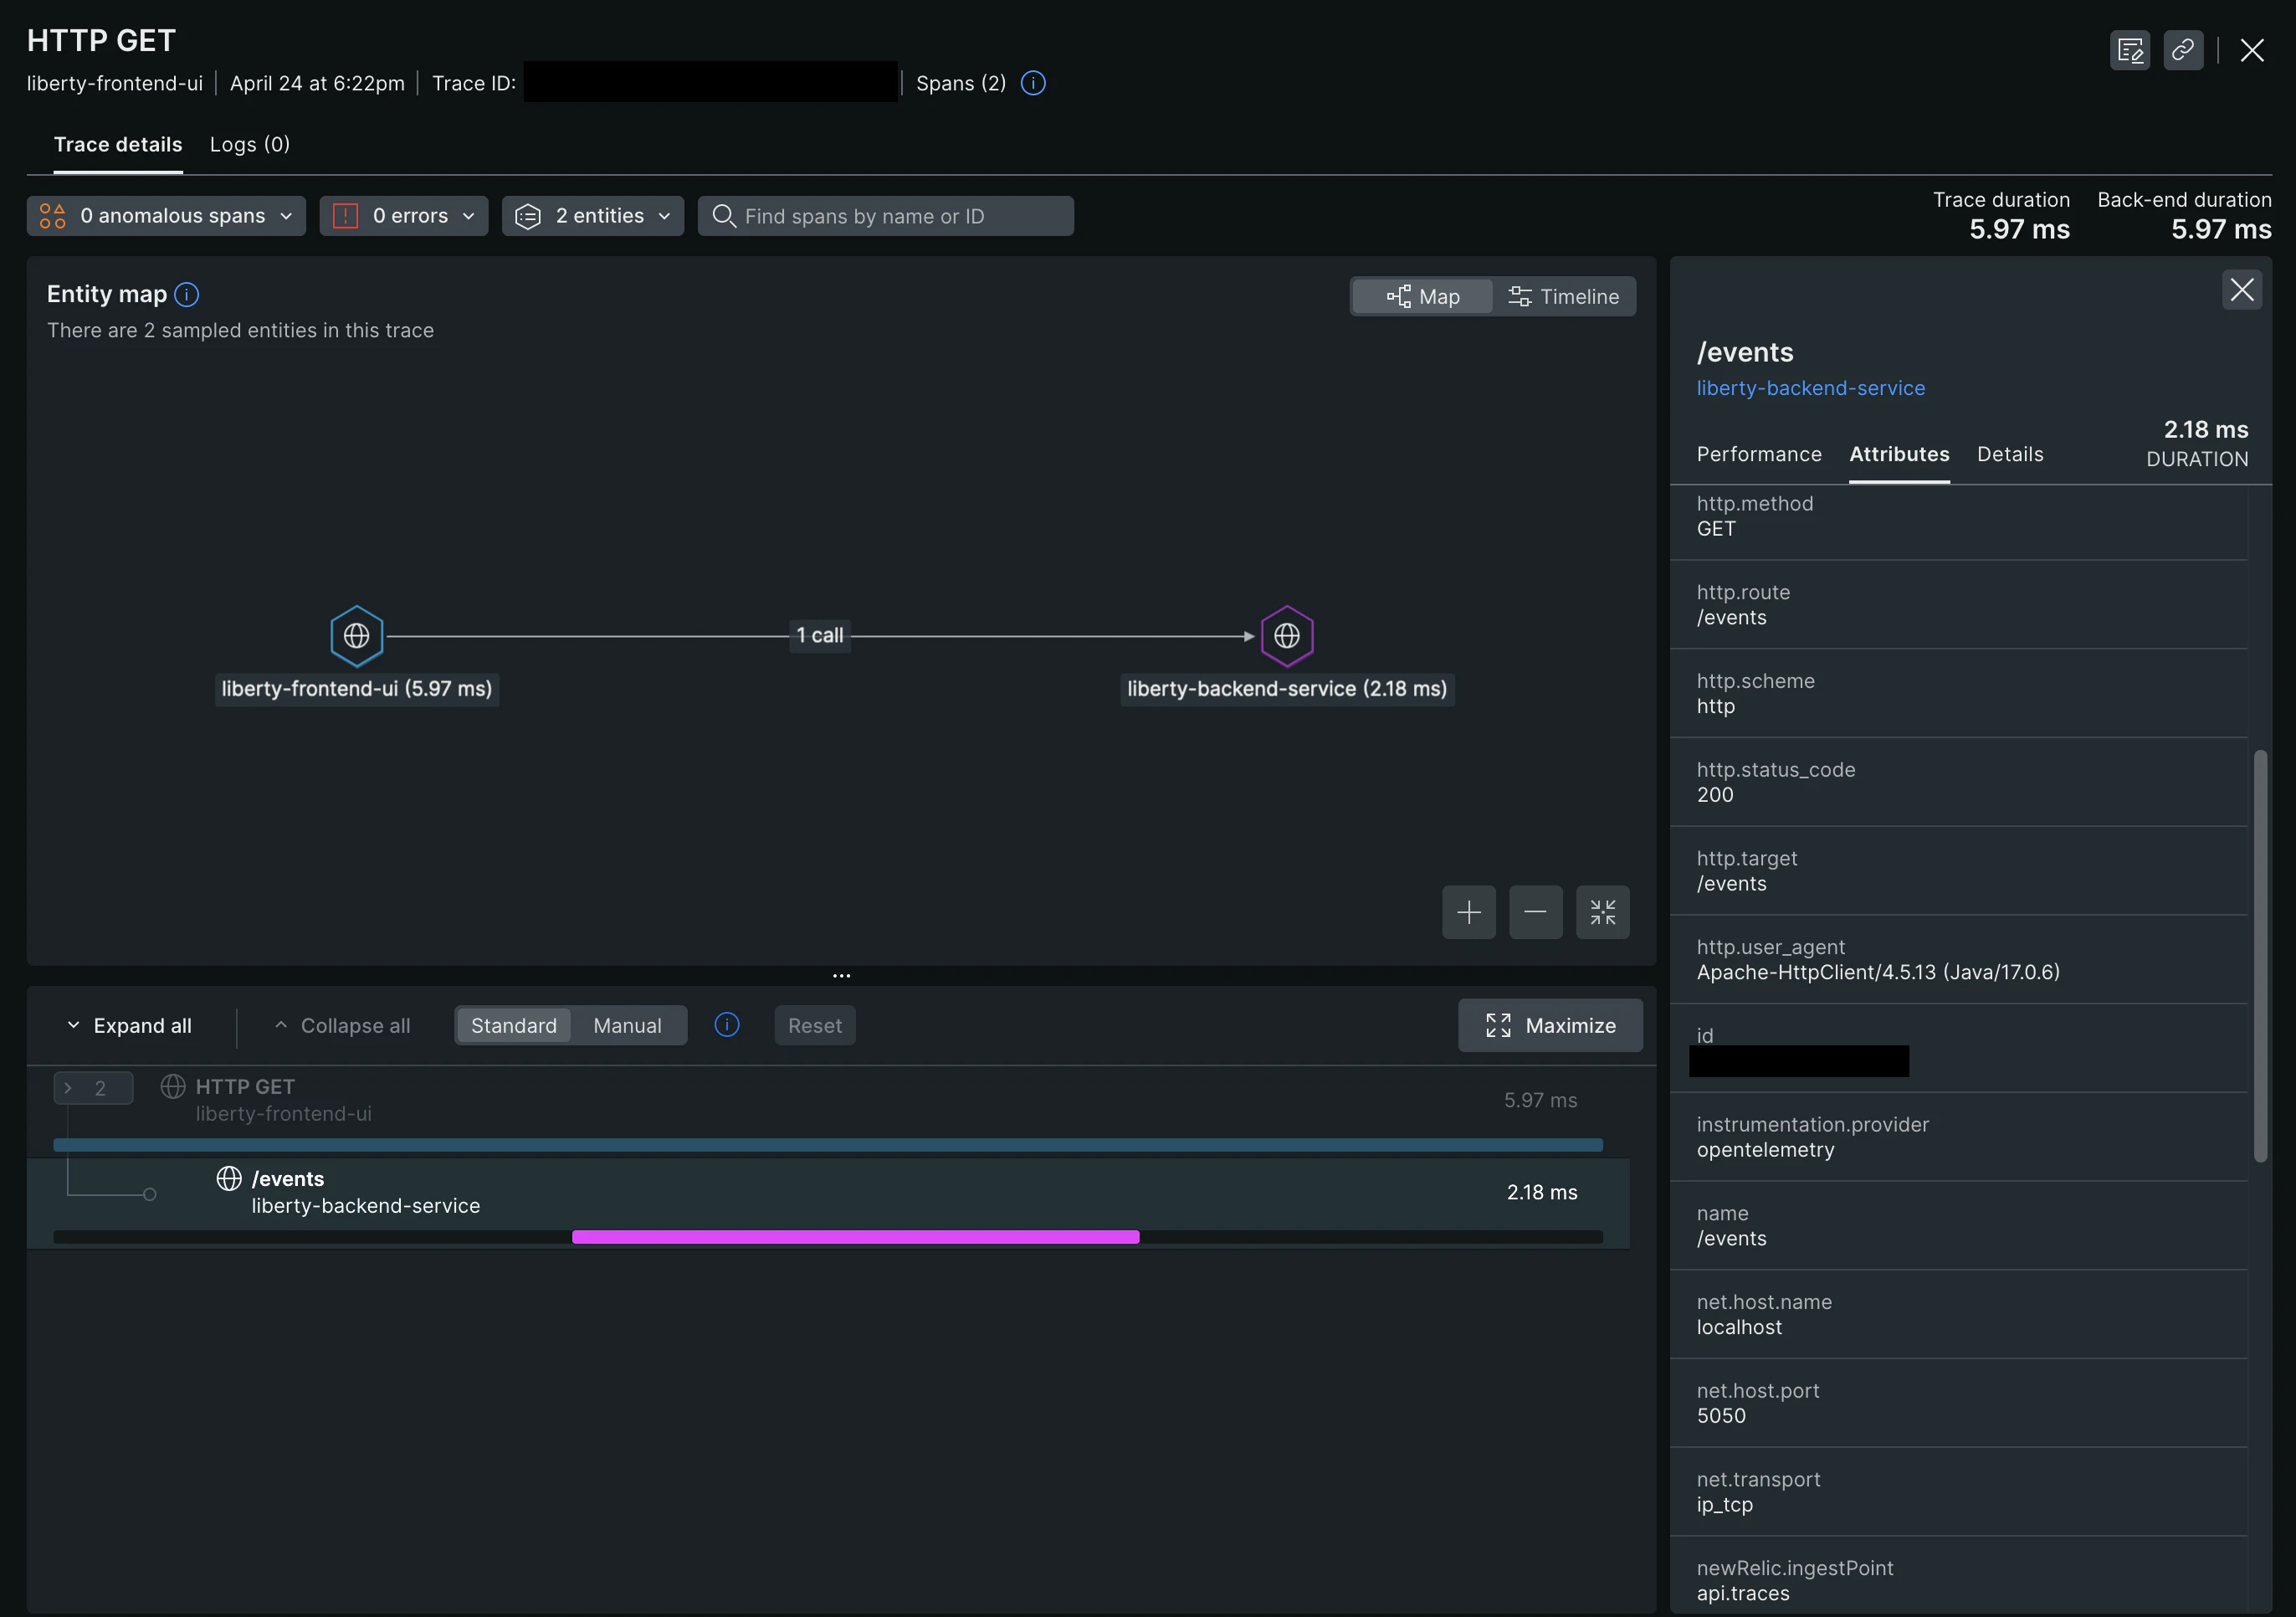Click the Maximize button
This screenshot has height=1617, width=2296.
1550,1026
